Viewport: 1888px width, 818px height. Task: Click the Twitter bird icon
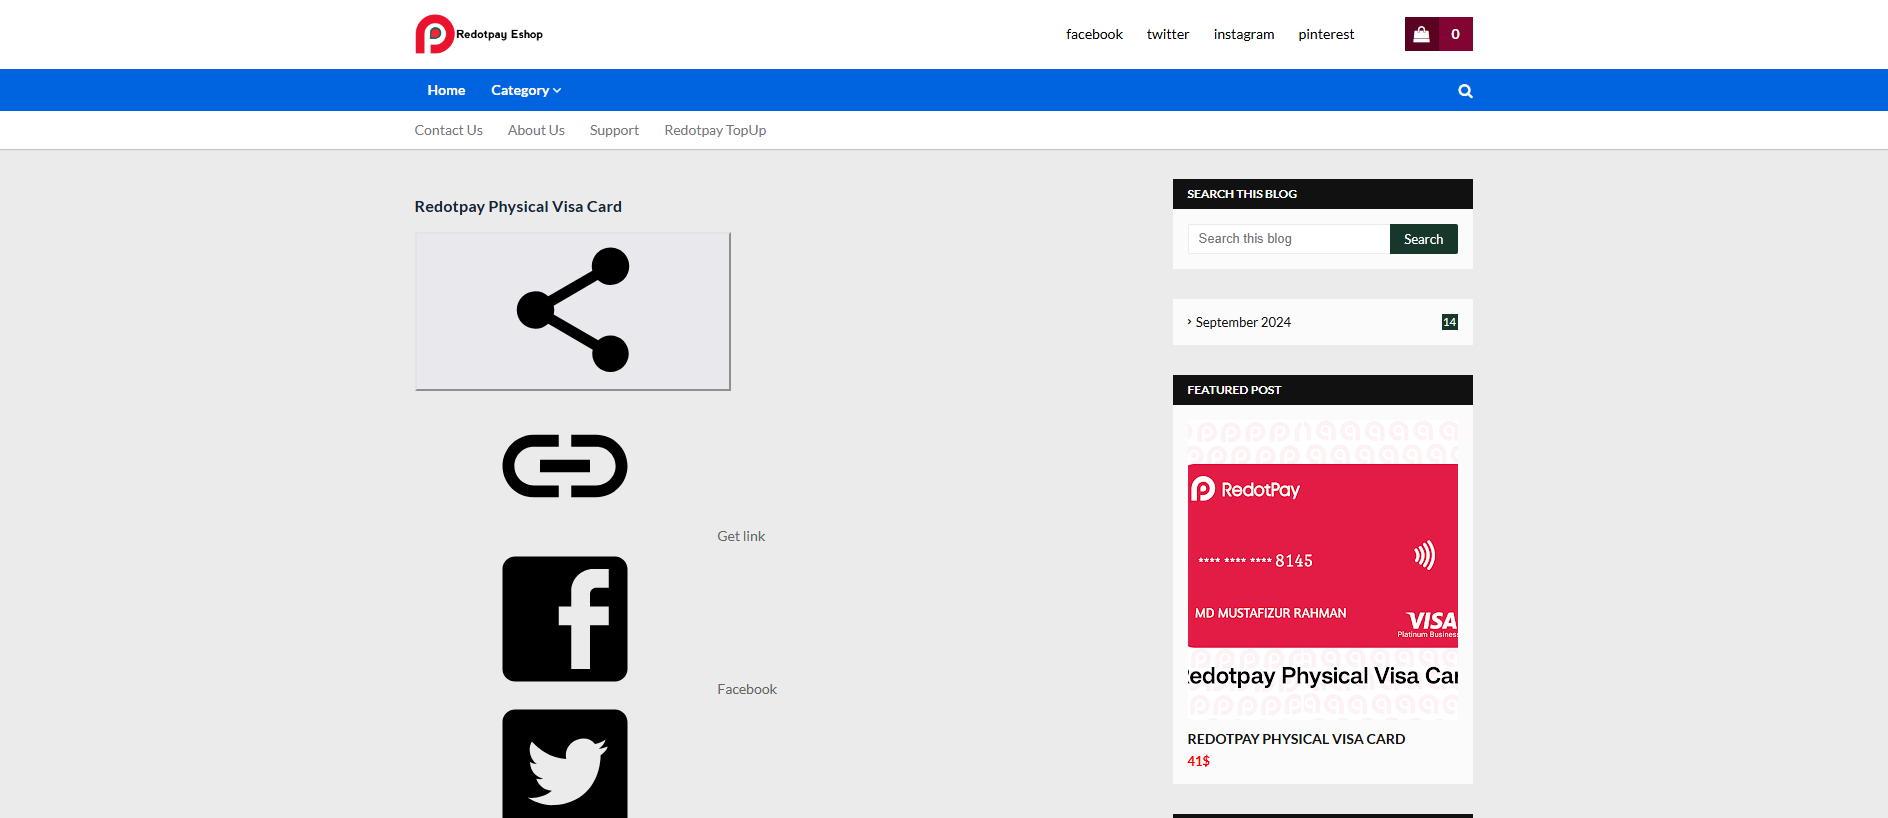[565, 764]
